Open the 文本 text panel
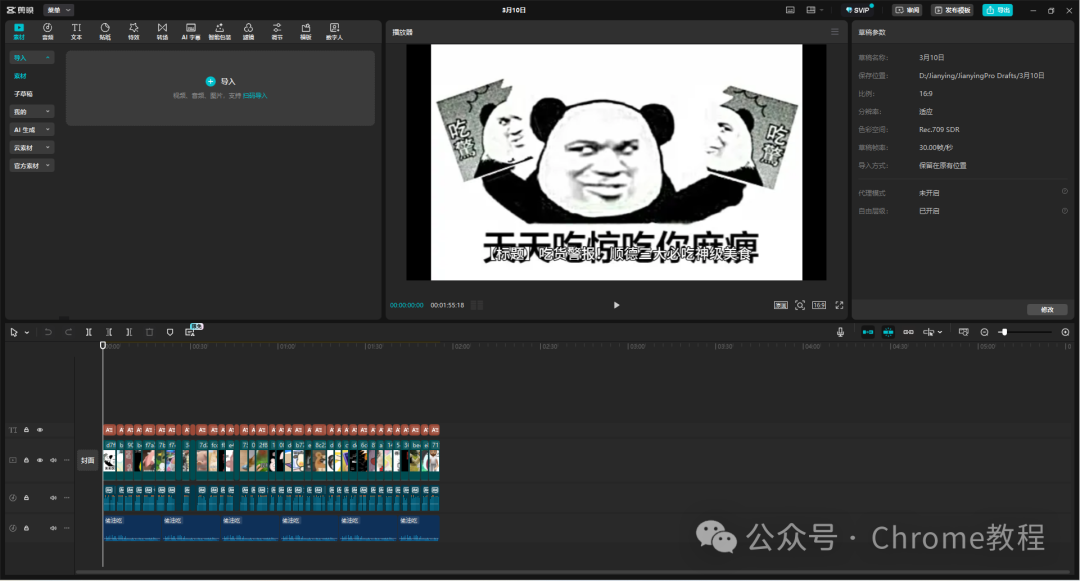Image resolution: width=1080 pixels, height=581 pixels. 76,31
